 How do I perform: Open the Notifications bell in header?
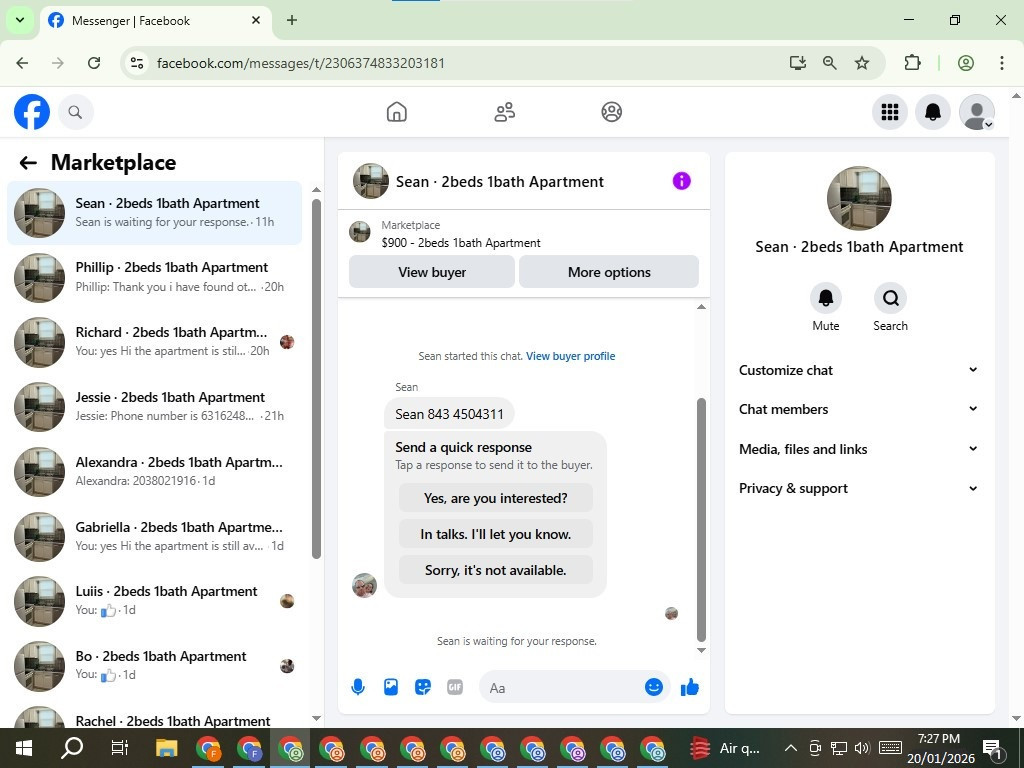(933, 112)
